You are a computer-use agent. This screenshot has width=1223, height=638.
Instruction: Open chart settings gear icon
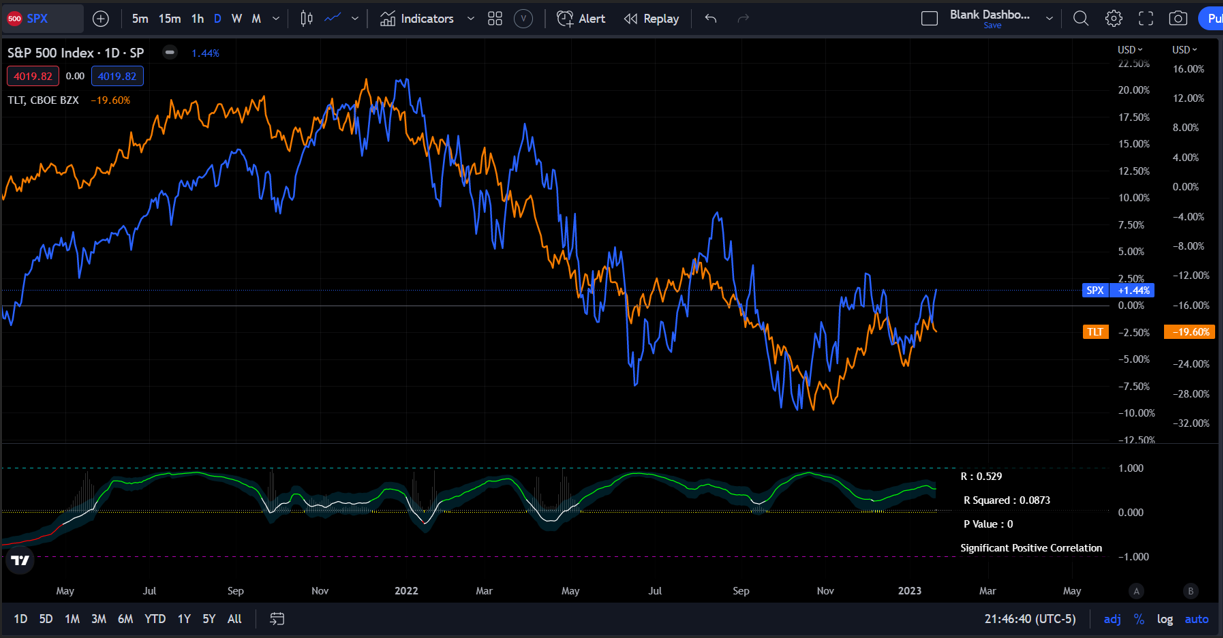(x=1114, y=18)
